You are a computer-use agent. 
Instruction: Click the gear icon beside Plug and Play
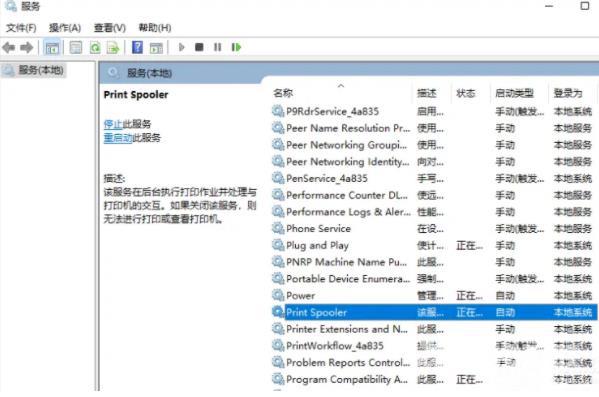pyautogui.click(x=278, y=245)
